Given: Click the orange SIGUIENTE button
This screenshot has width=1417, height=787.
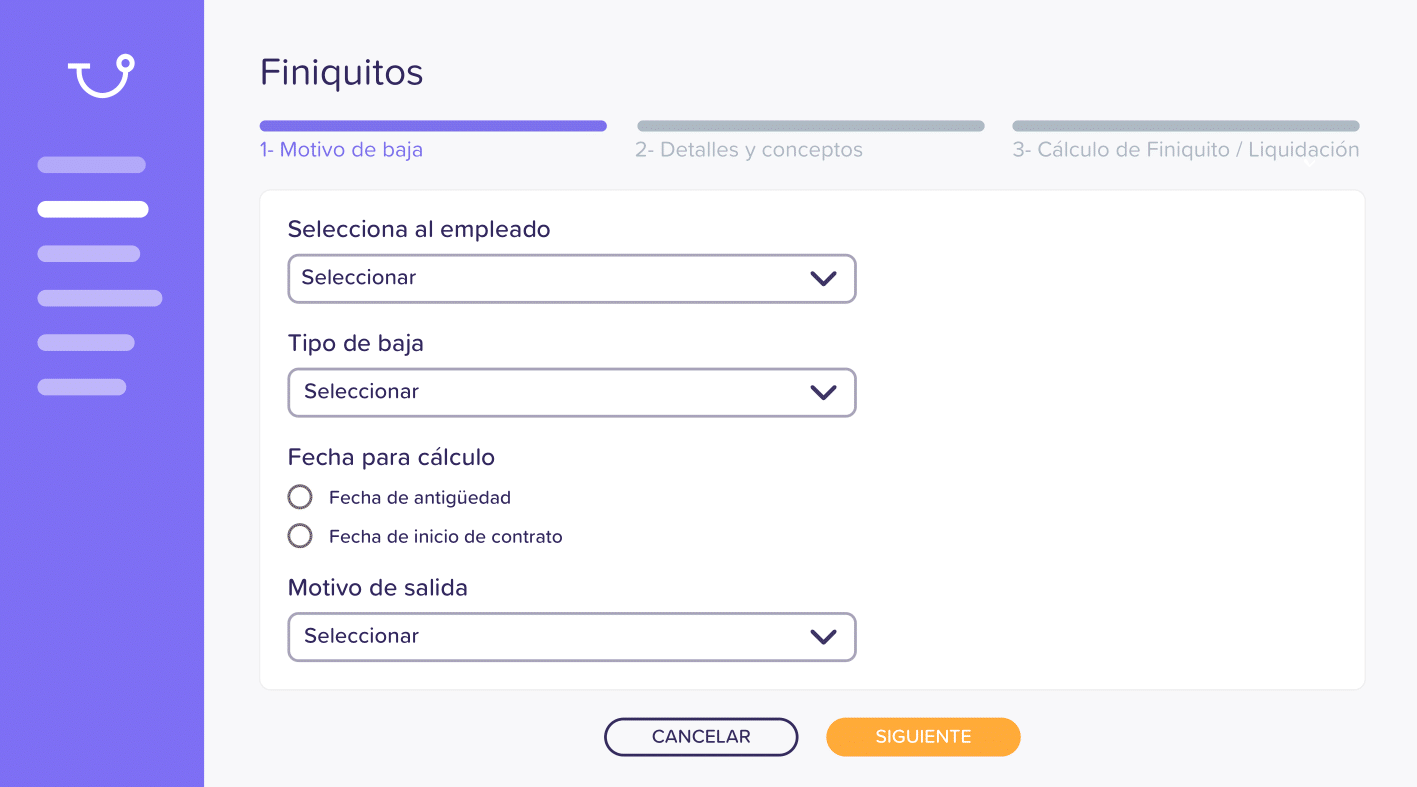Looking at the screenshot, I should (x=923, y=737).
